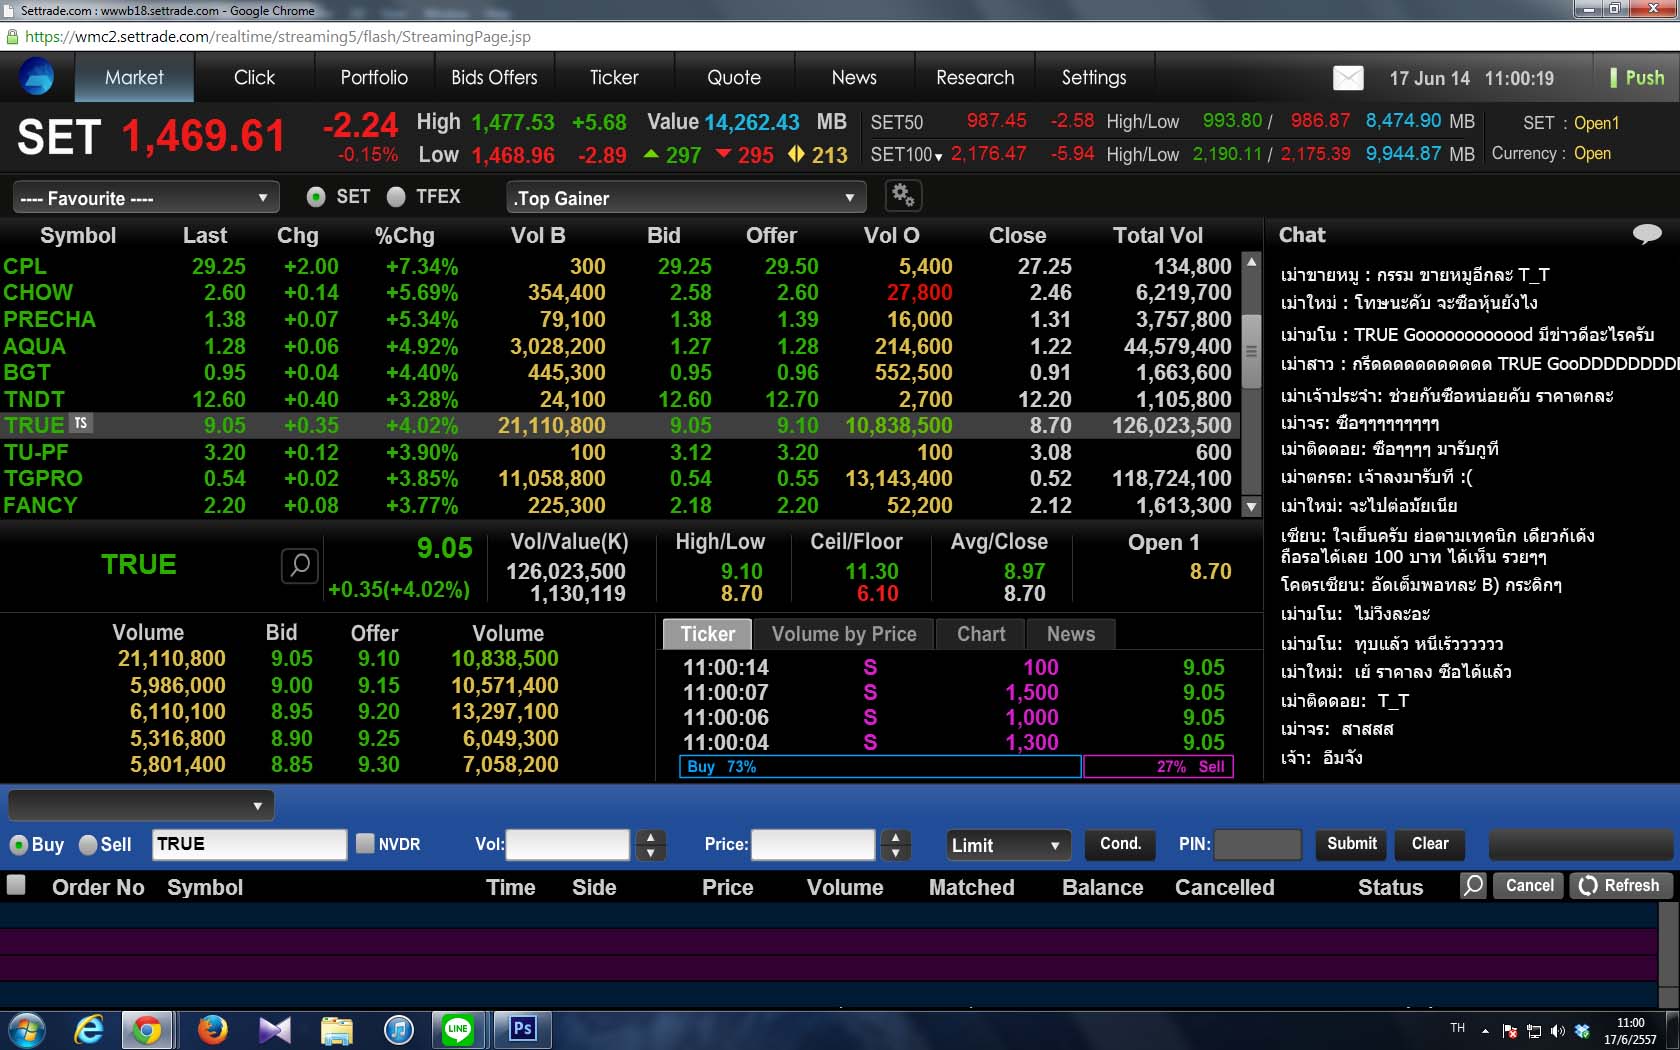Viewport: 1680px width, 1050px height.
Task: Click the order search magnifier icon
Action: pos(1473,886)
